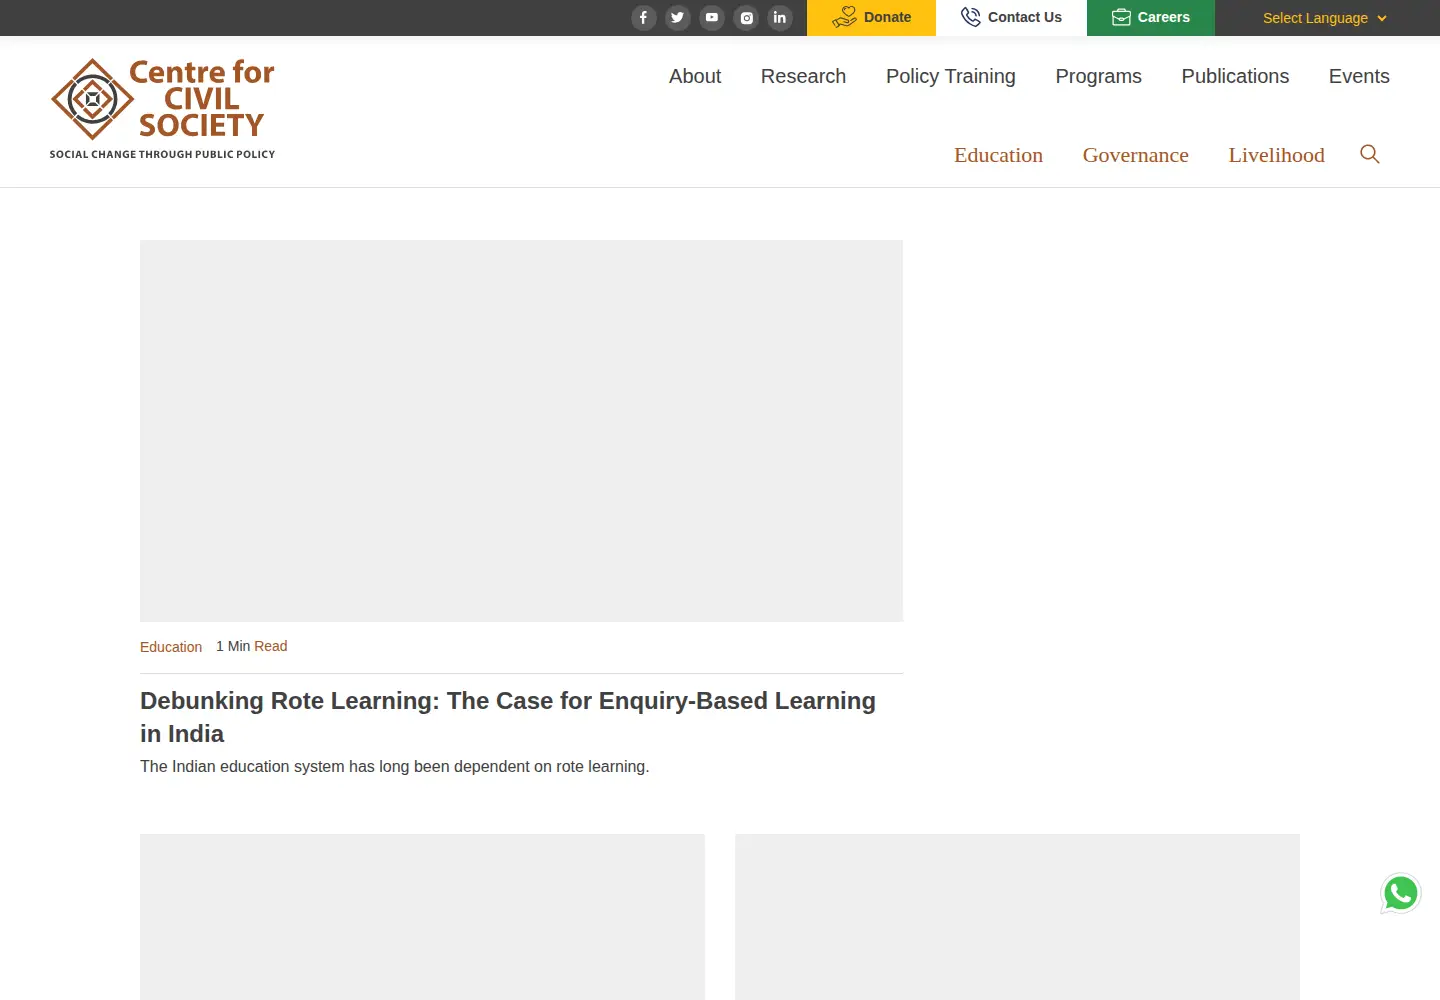
Task: Open the Contact Us link
Action: point(1011,18)
